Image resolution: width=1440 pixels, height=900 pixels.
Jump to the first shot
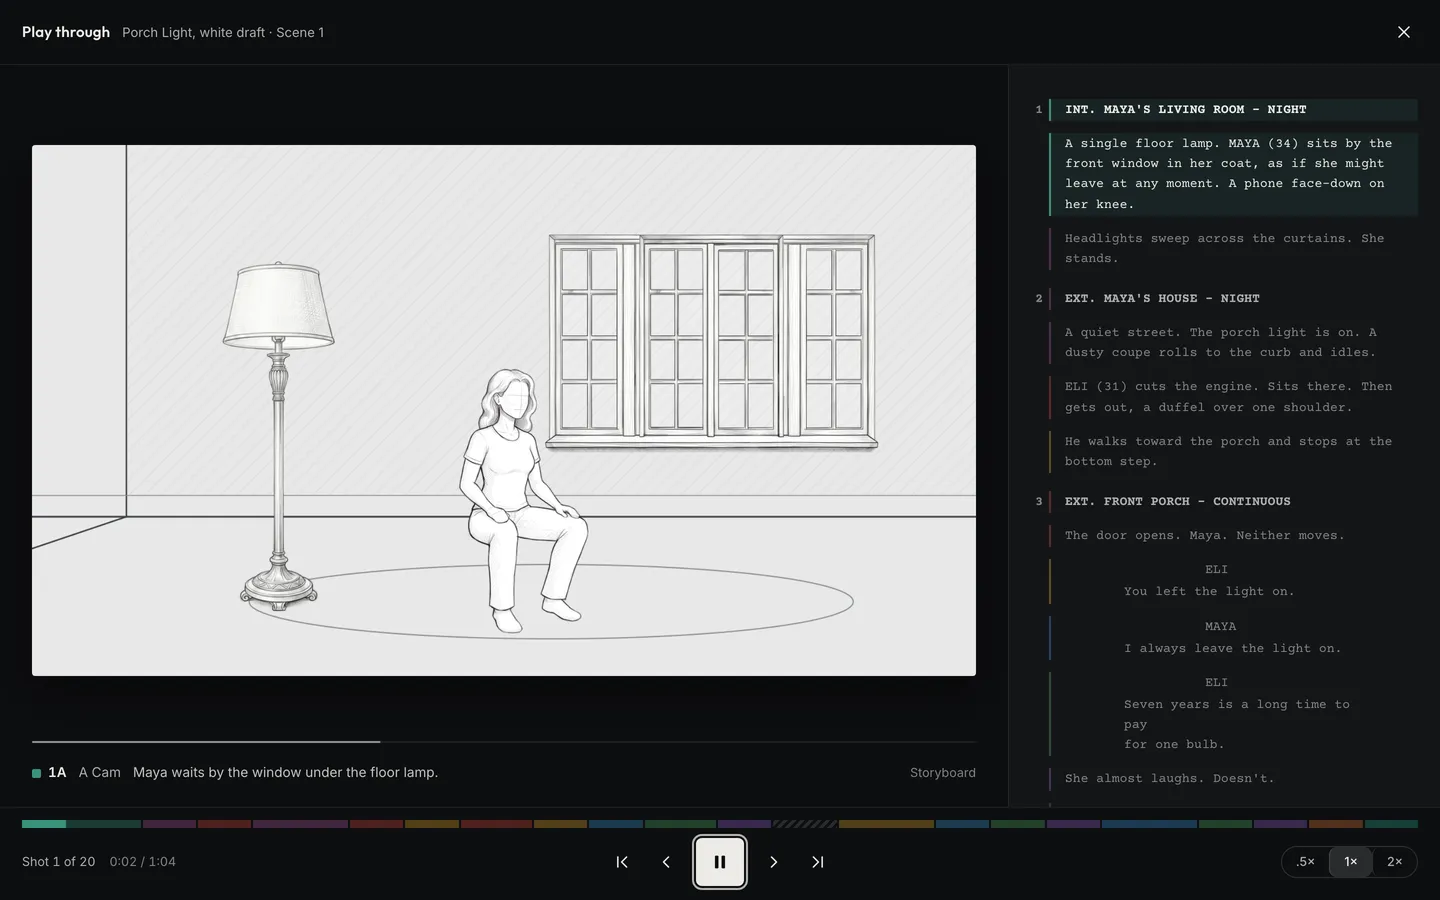pos(622,862)
